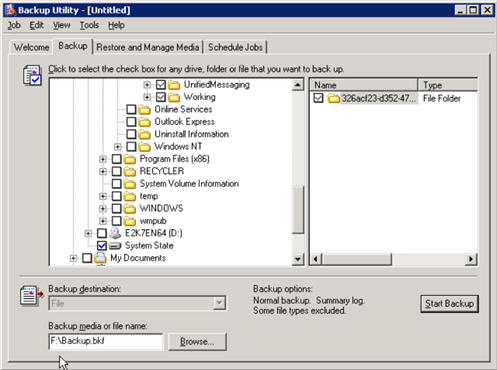Image resolution: width=497 pixels, height=370 pixels.
Task: Click the wmpub folder icon
Action: 130,221
